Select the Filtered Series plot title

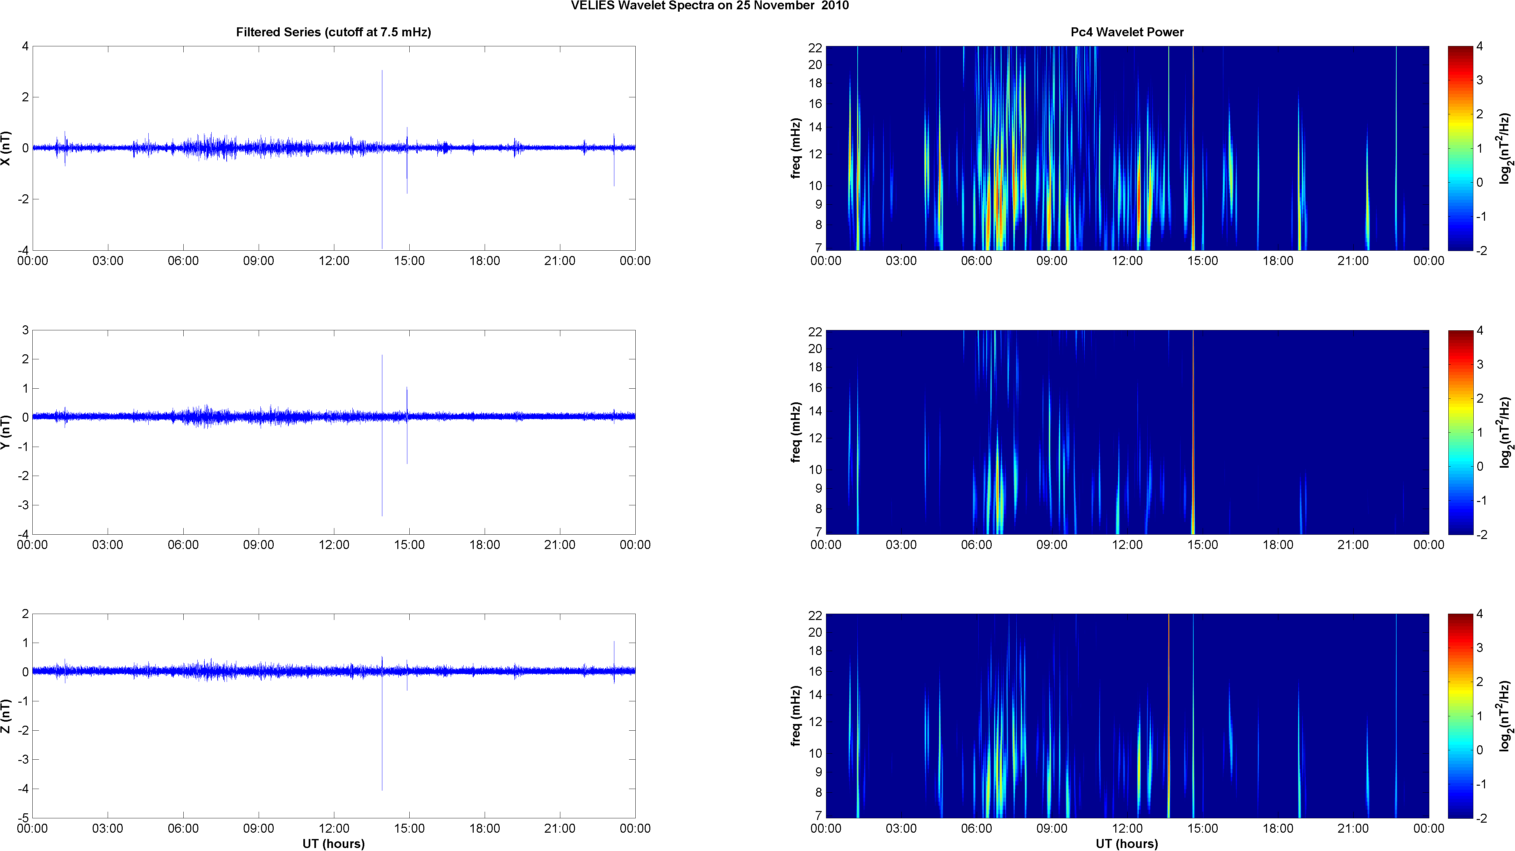point(333,32)
